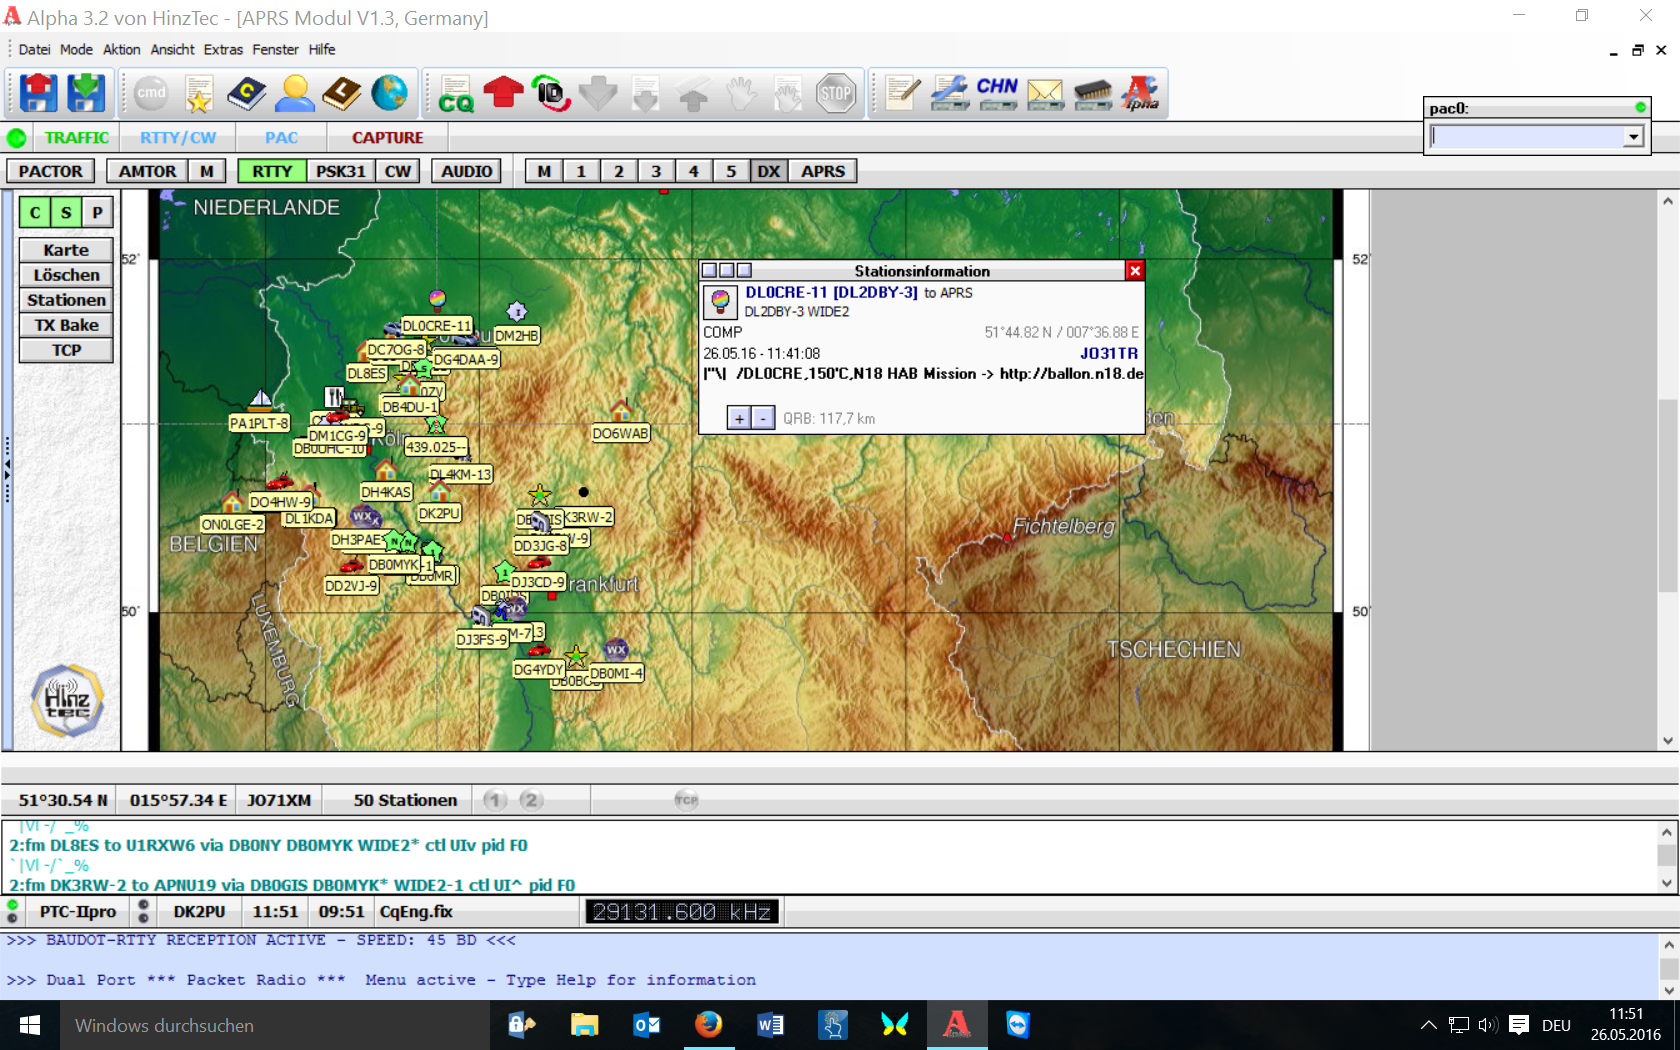The image size is (1680, 1050).
Task: Switch to the CAPTURE tab
Action: [387, 138]
